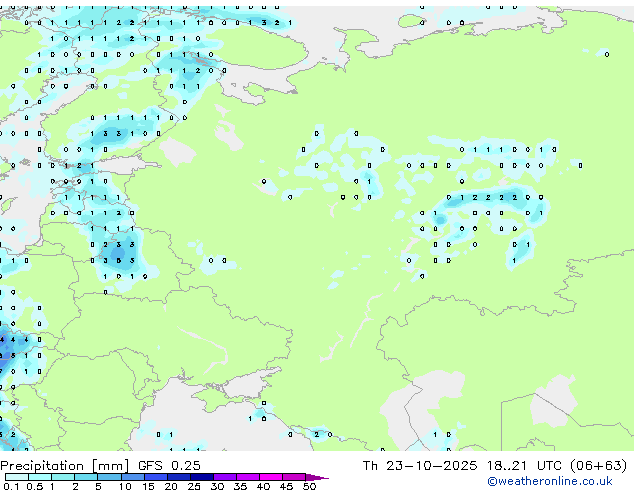Select the 30–35 mm purple legend box
Viewport: 634px width, 490px height.
[225, 477]
